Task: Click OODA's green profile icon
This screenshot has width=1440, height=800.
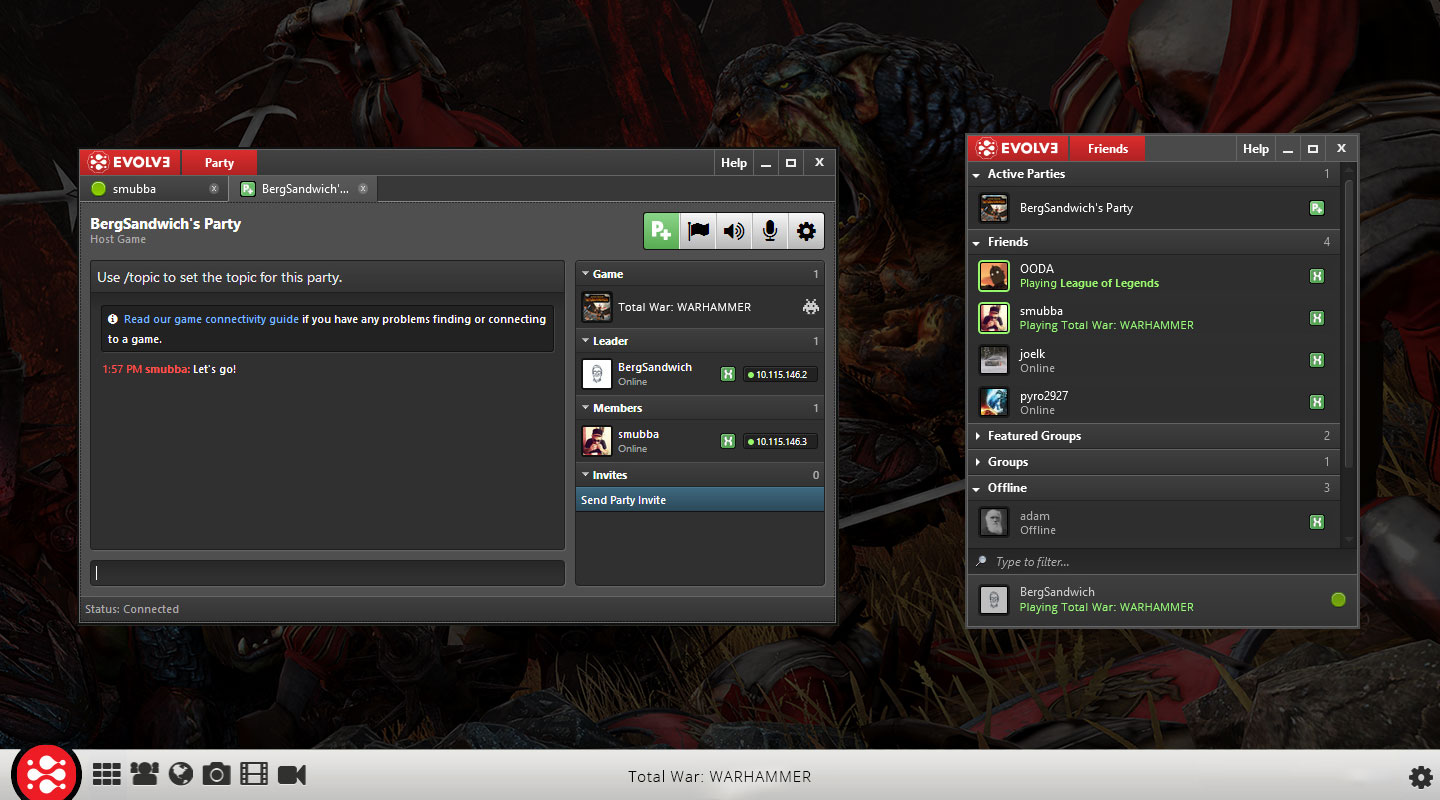Action: (x=1317, y=276)
